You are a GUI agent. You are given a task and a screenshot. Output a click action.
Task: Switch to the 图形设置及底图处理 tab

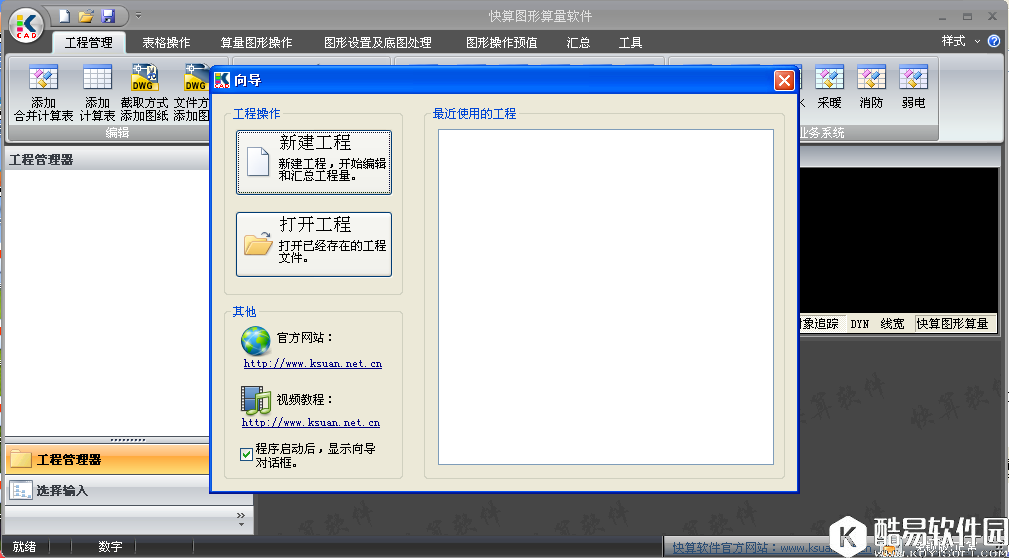(378, 42)
